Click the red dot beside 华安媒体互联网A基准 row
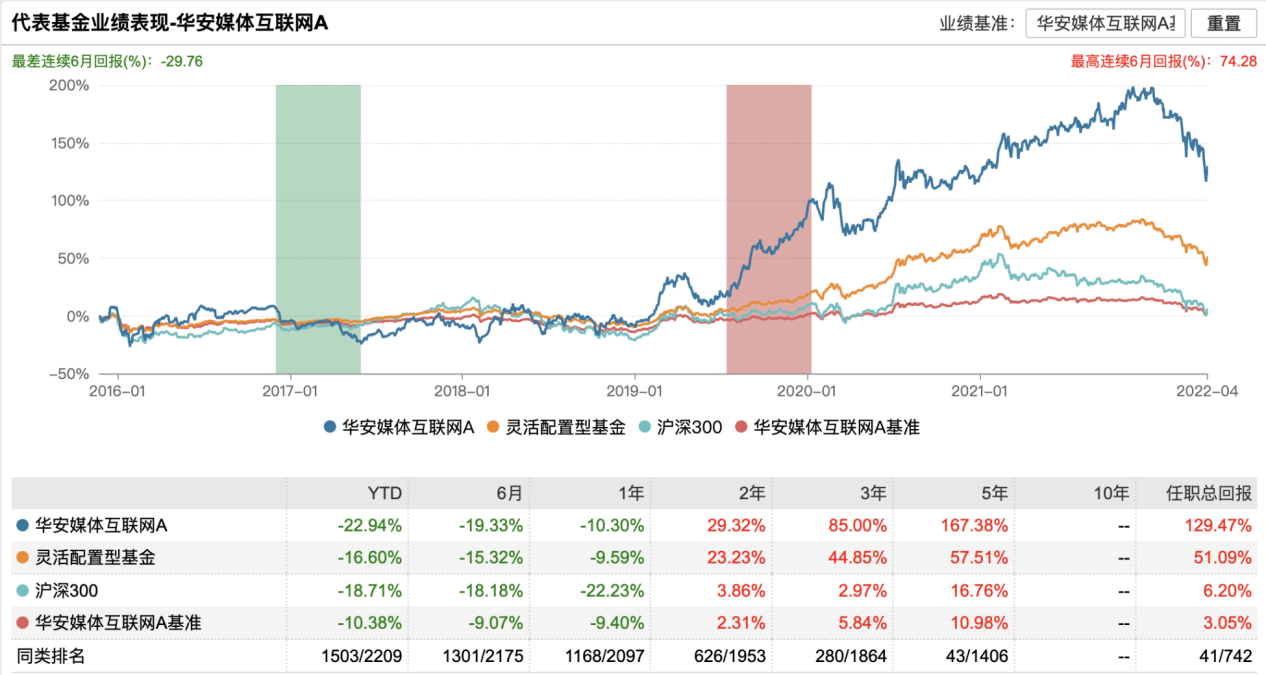The width and height of the screenshot is (1266, 675). 23,623
